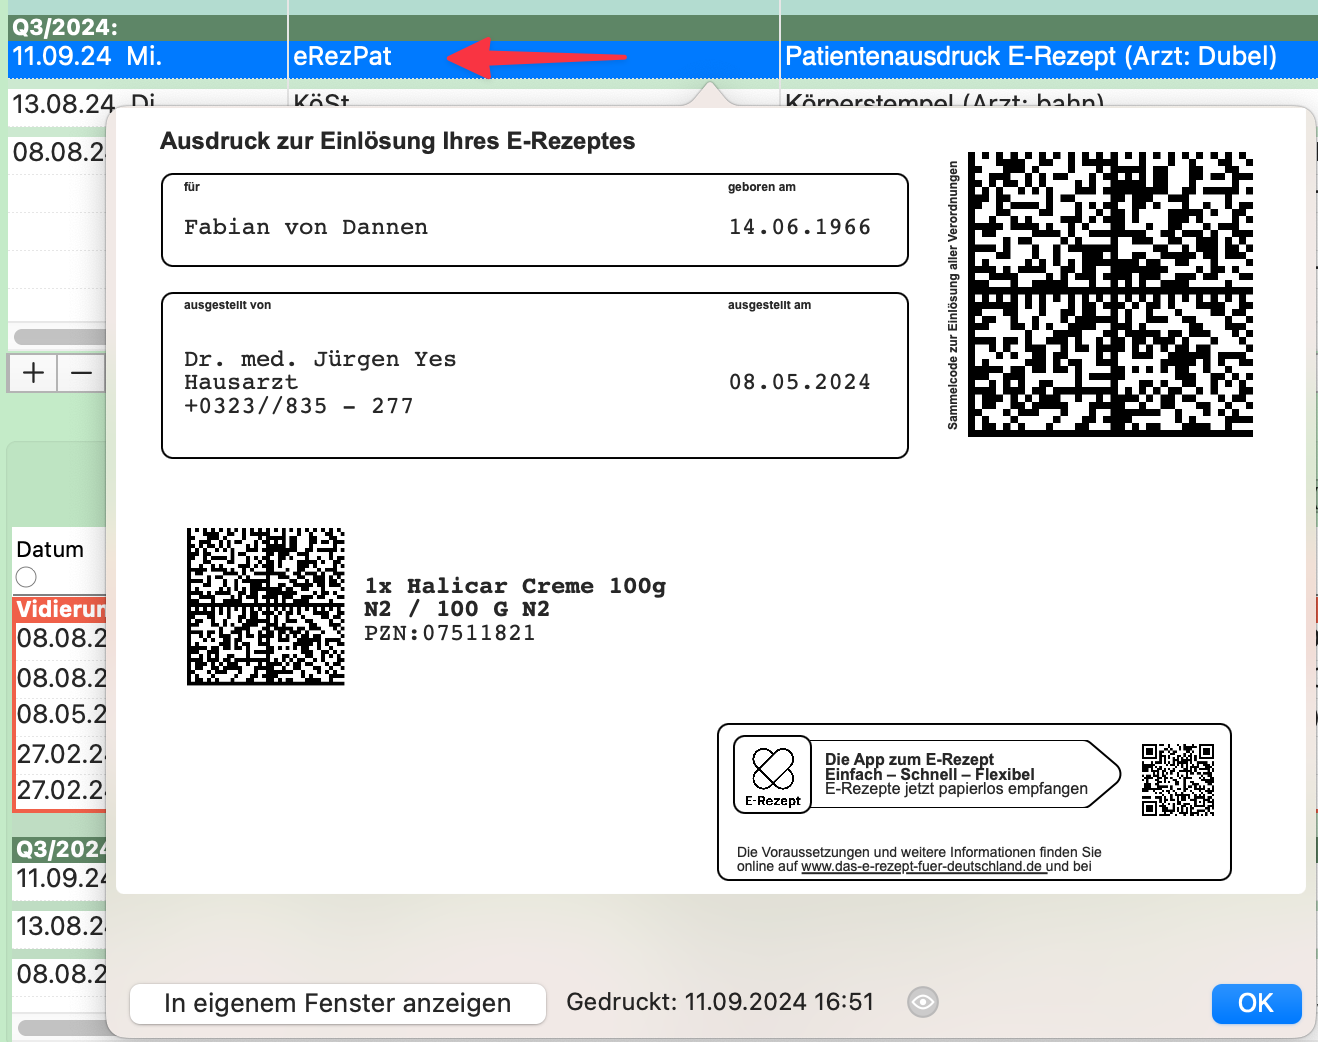Click 'Ausdruck zur Einlösung Ihres E-Rezeptes' heading
1318x1042 pixels.
point(398,141)
